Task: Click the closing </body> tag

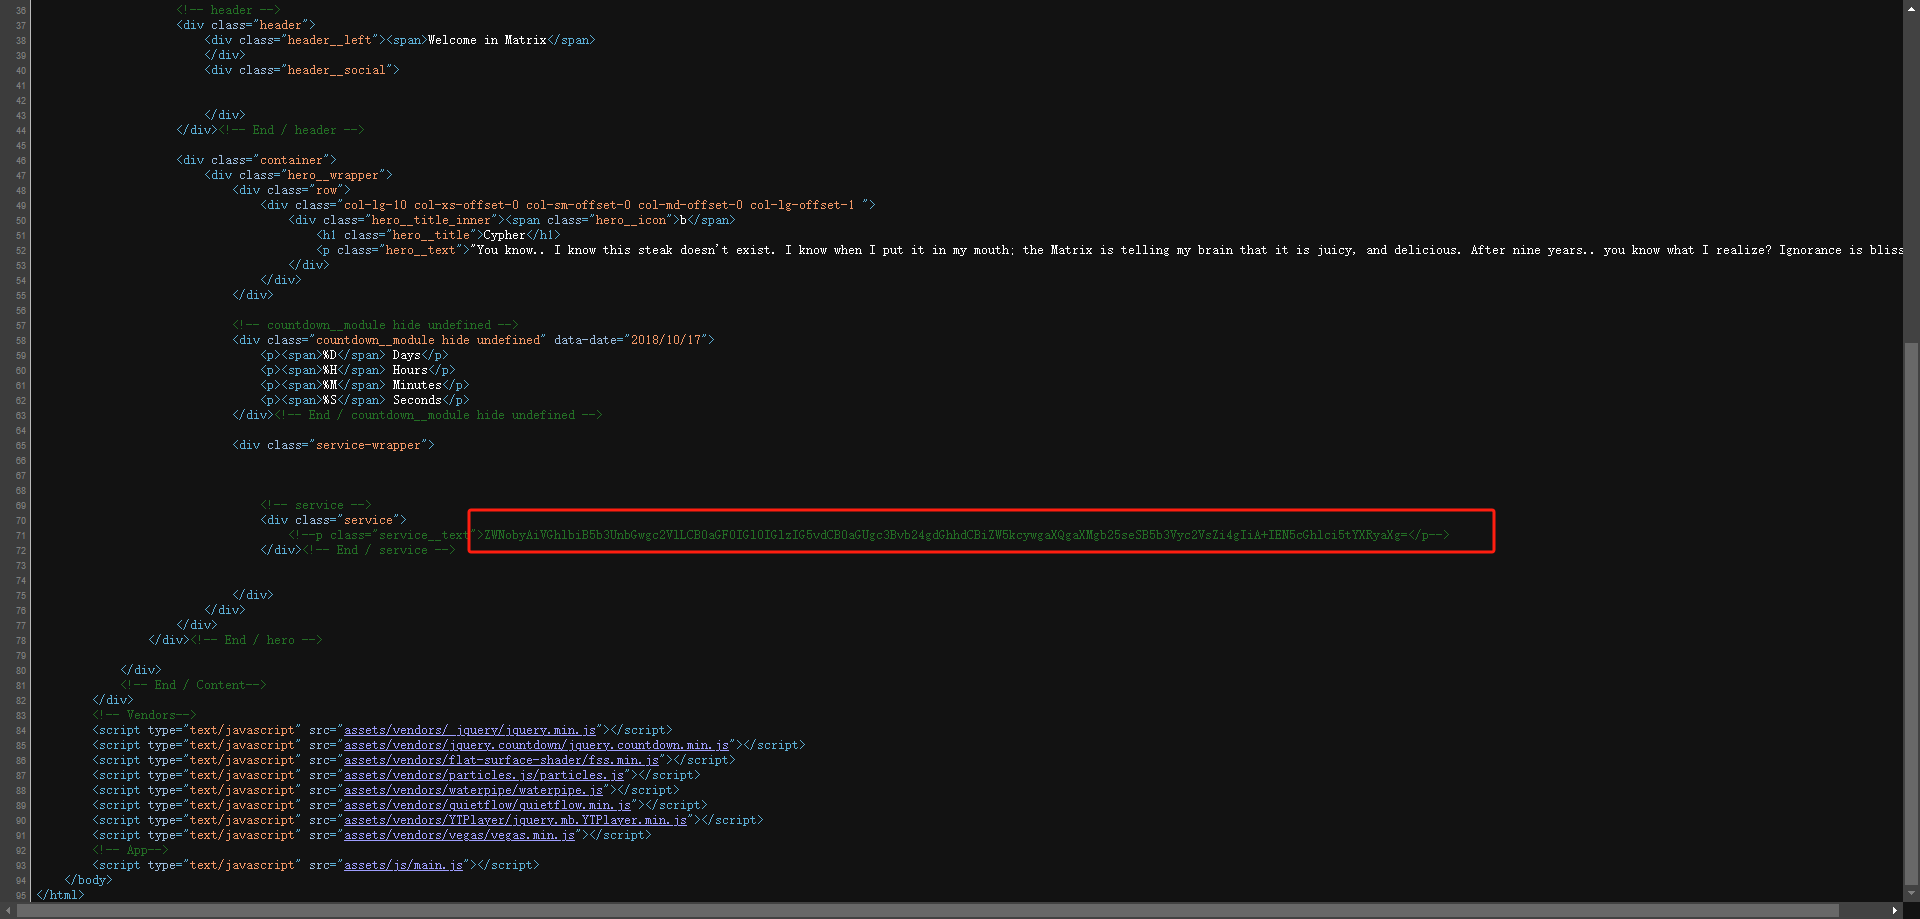Action: click(x=88, y=880)
